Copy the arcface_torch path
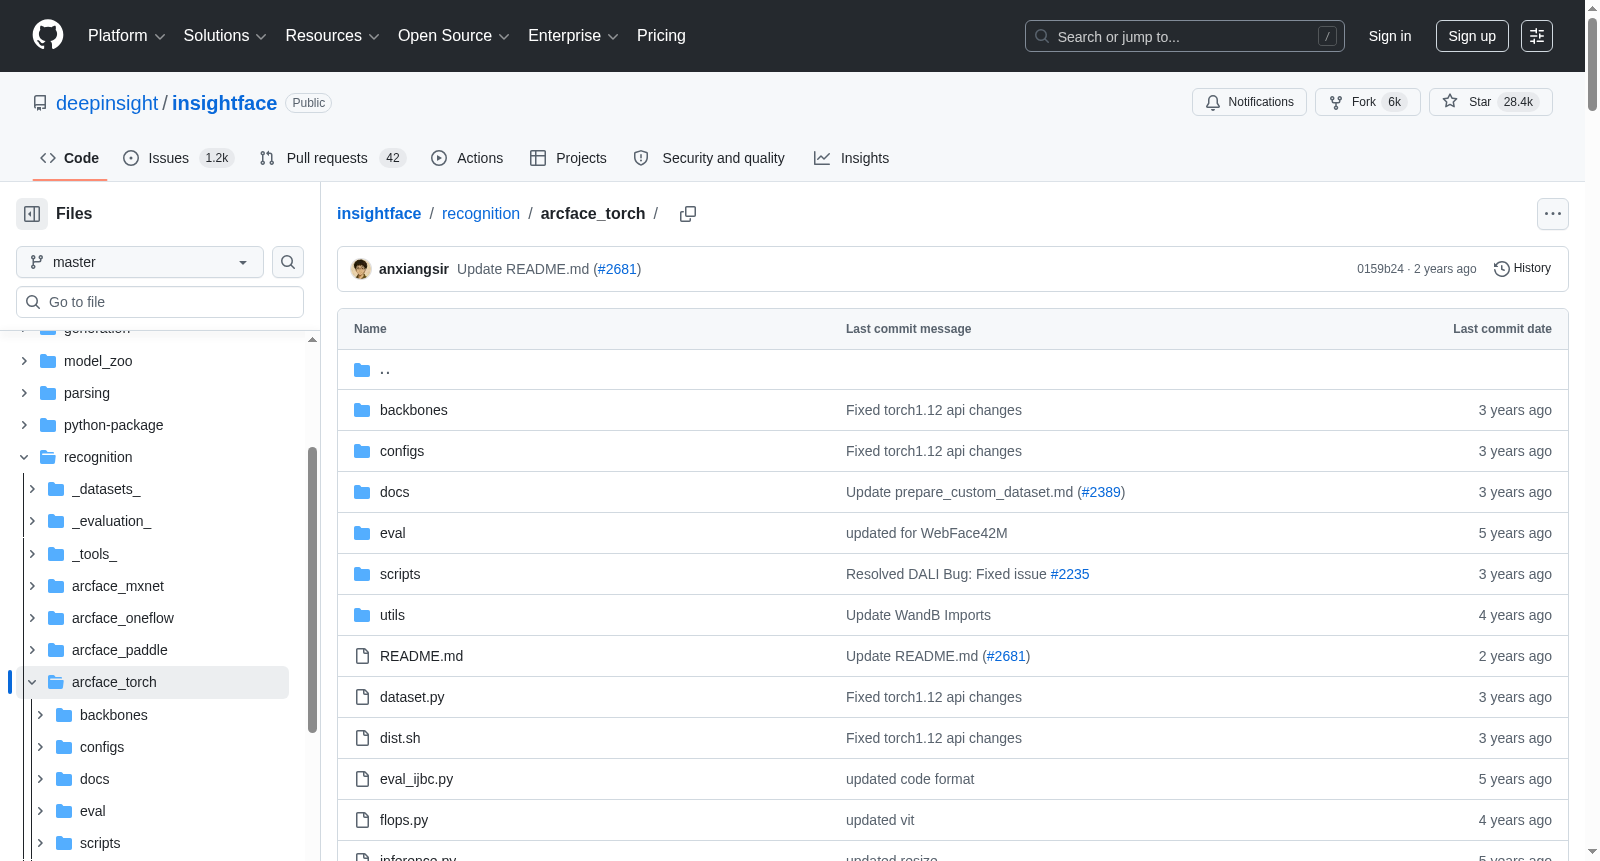 click(688, 214)
